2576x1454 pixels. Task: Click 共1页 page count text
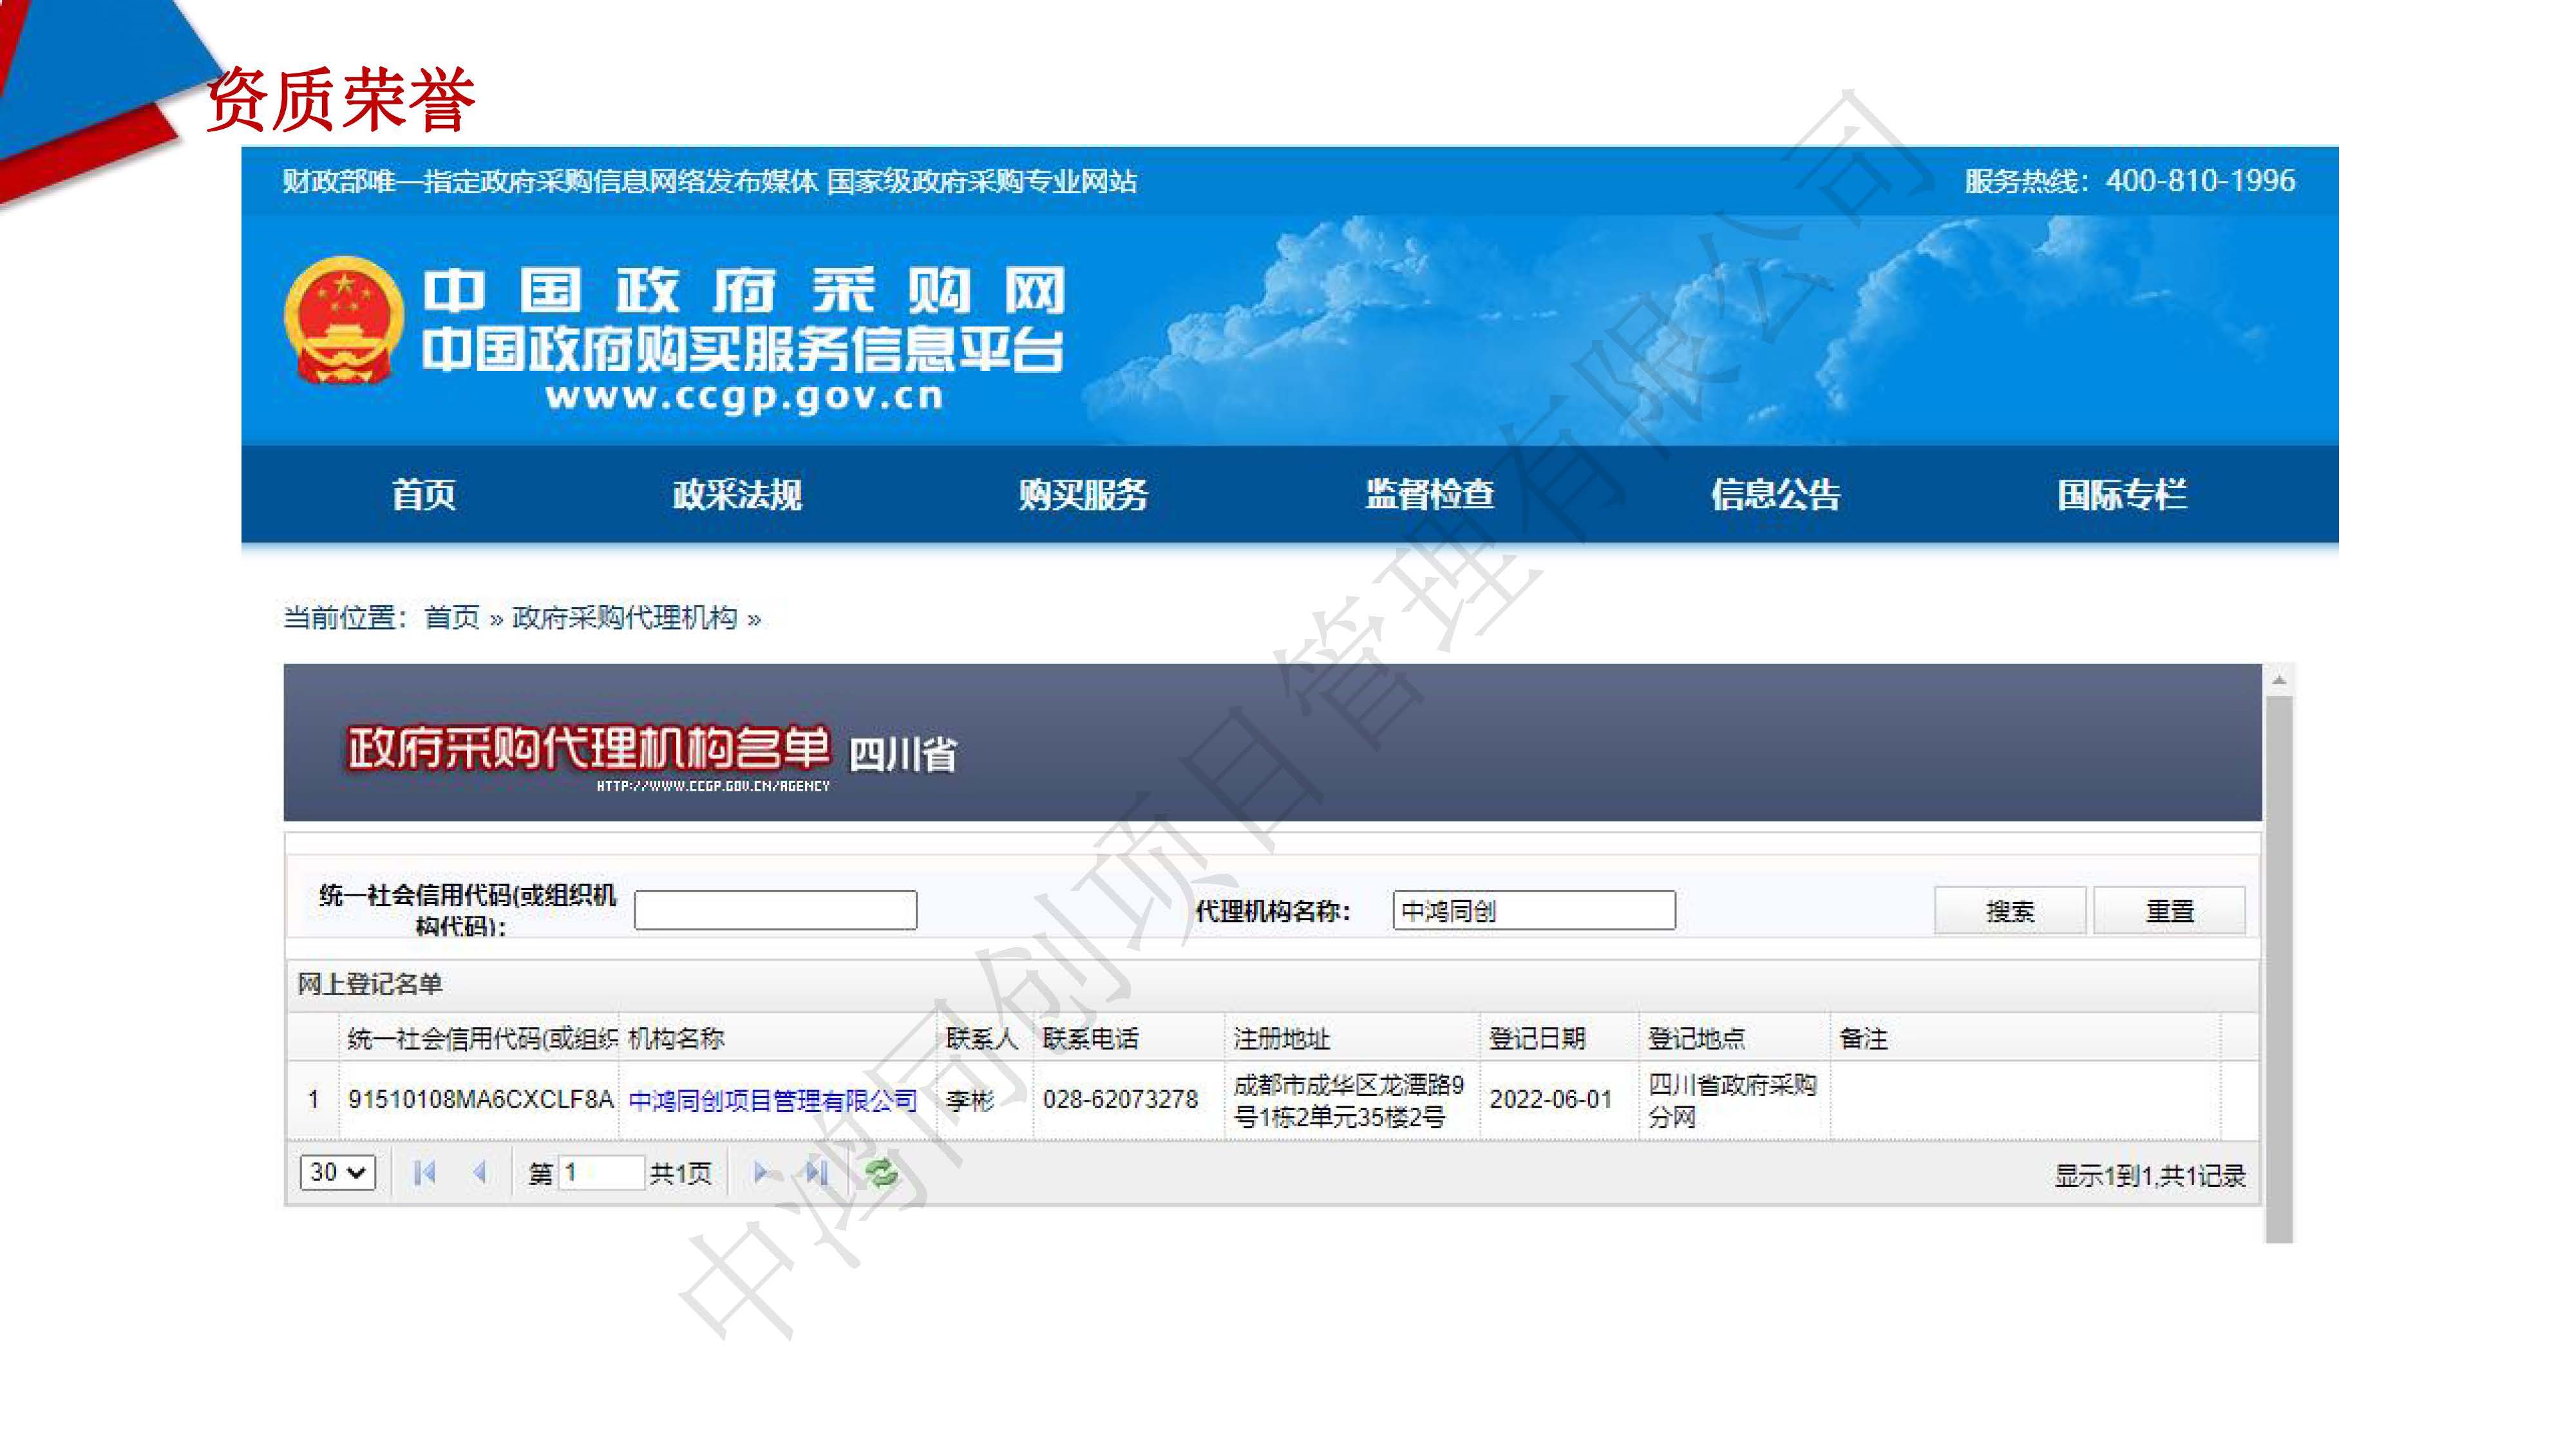680,1173
